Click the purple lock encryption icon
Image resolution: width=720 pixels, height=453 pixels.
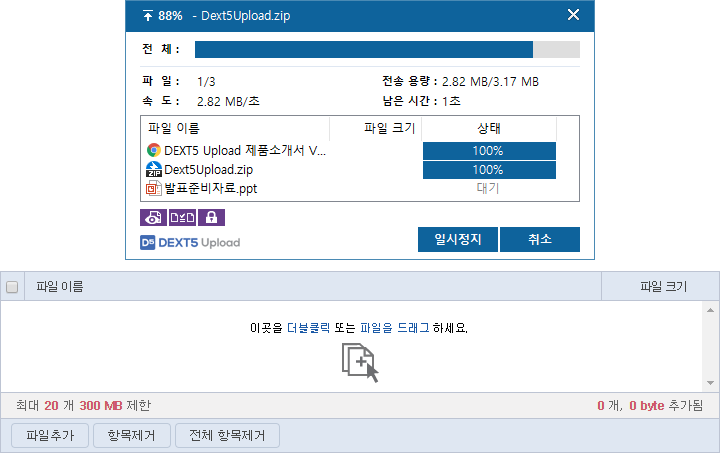click(x=211, y=217)
